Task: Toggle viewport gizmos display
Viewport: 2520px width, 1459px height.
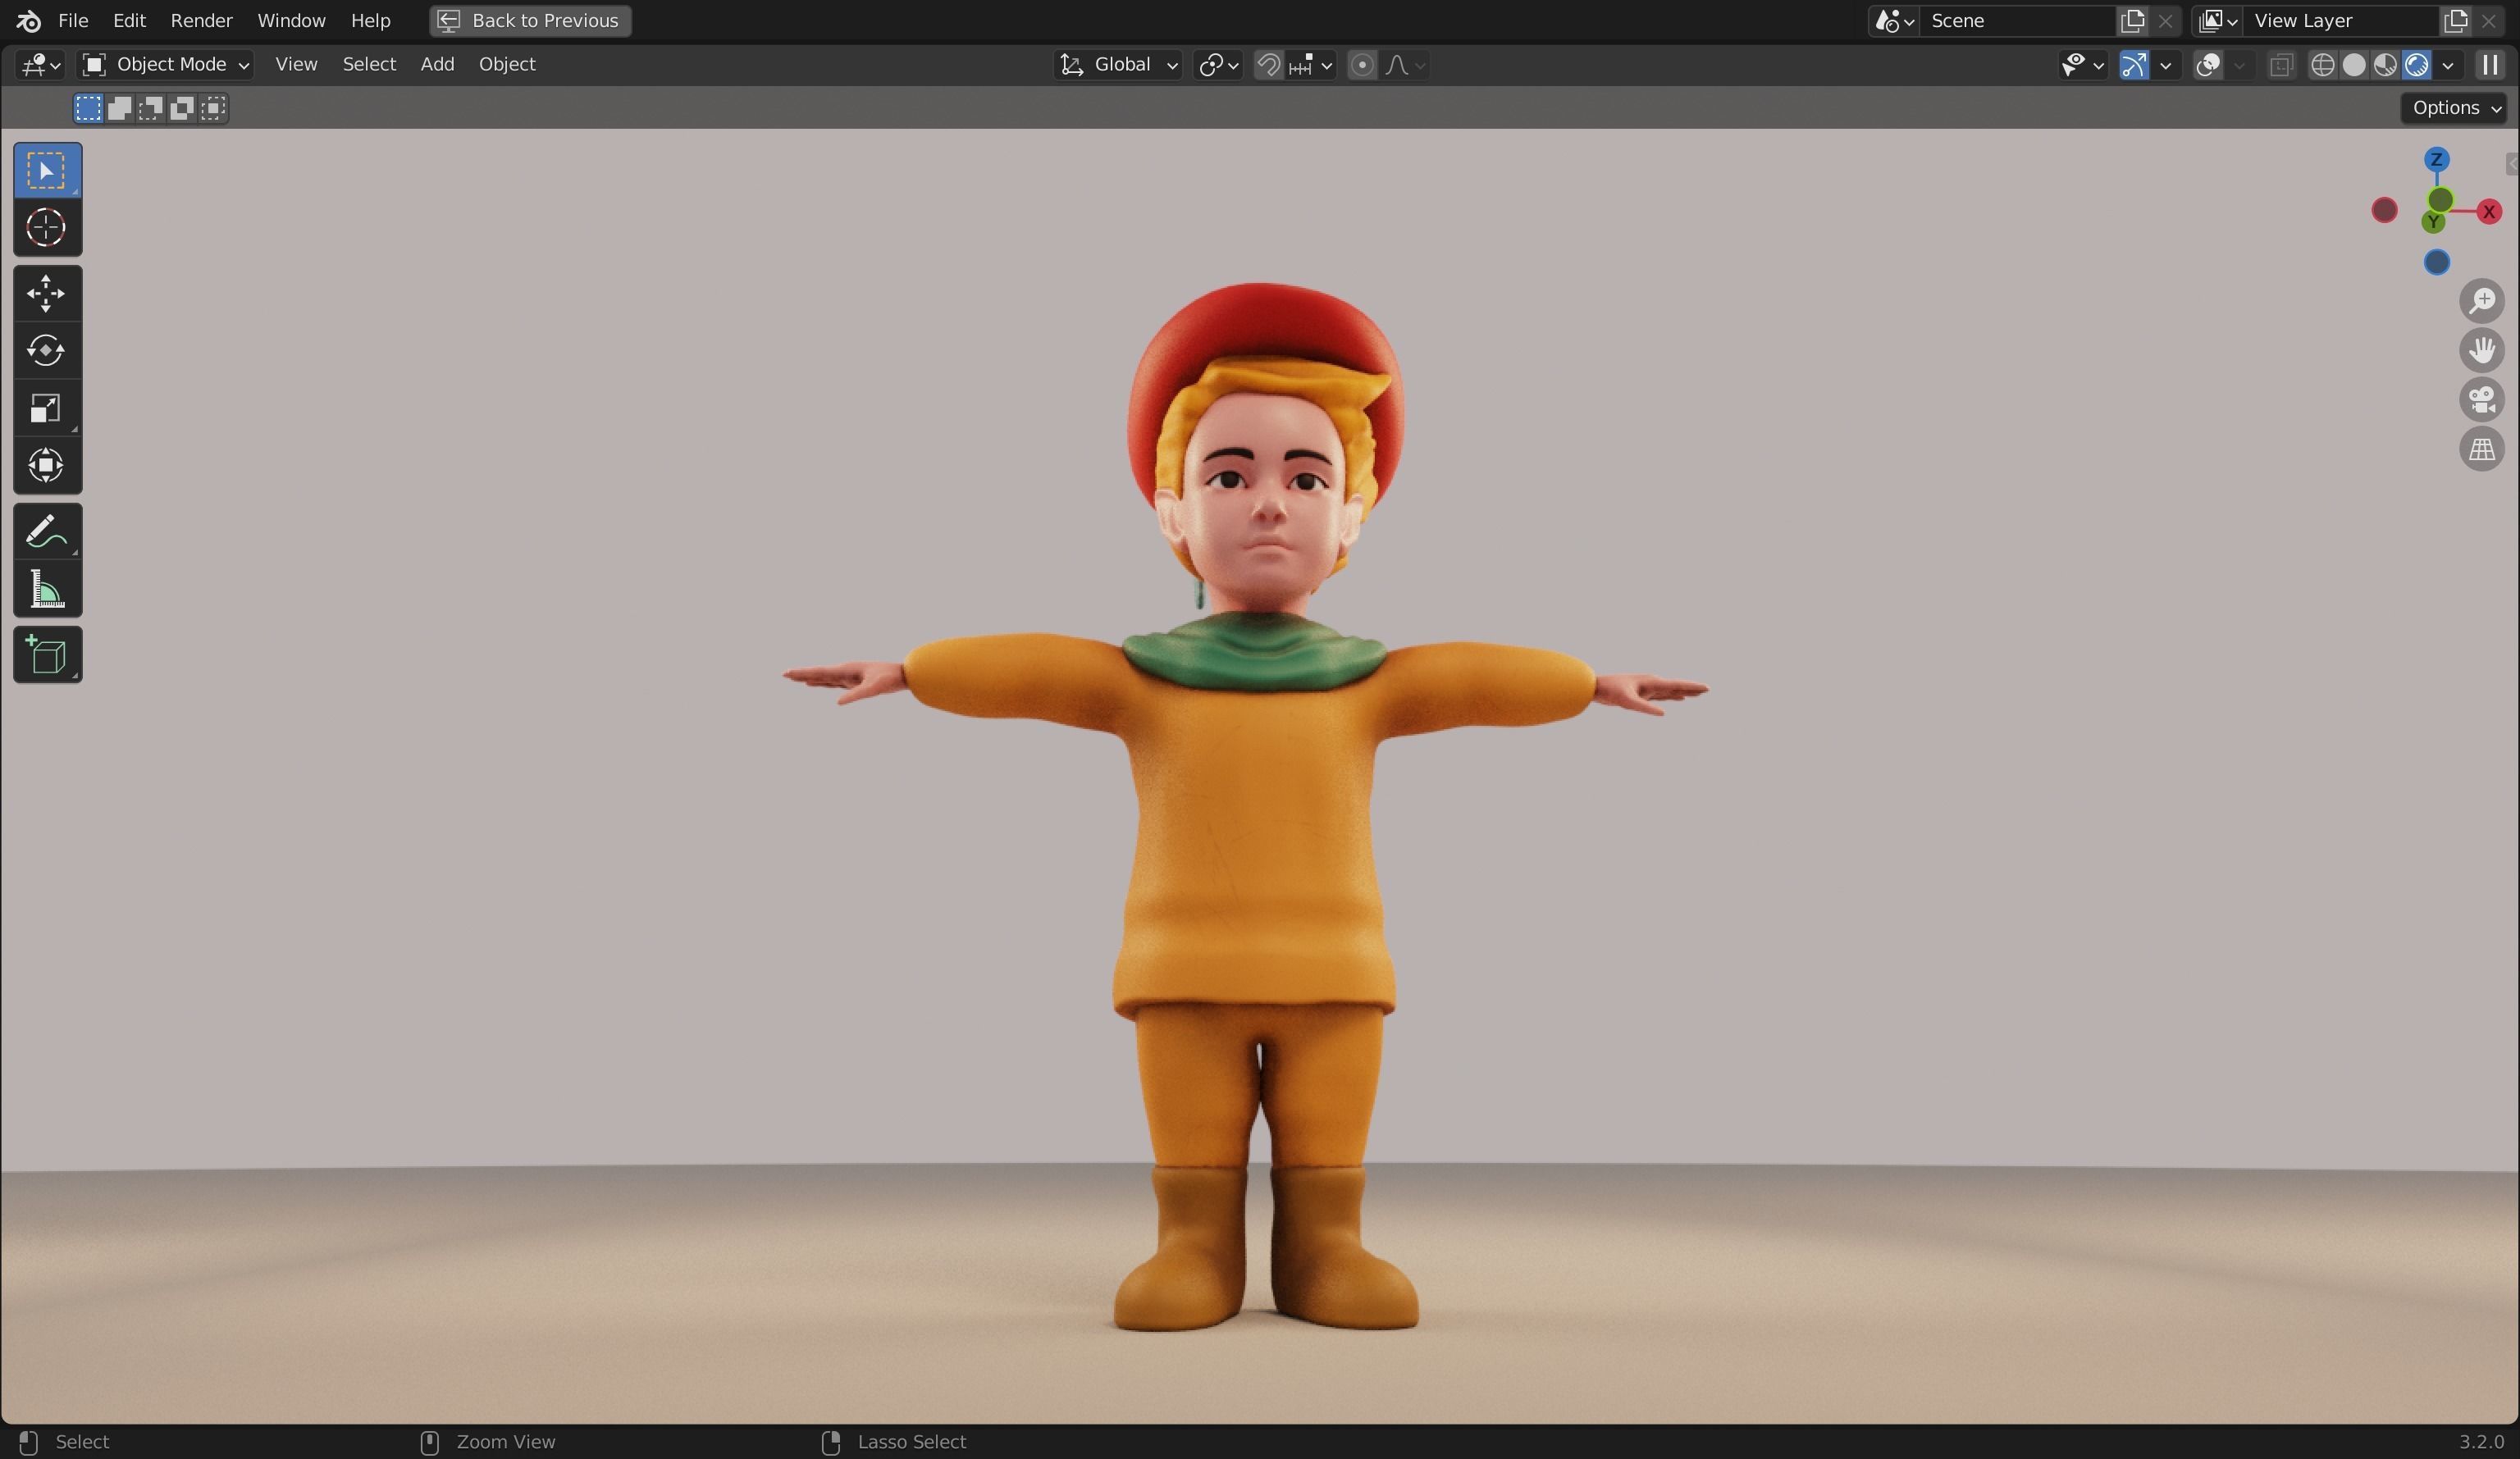Action: point(2134,65)
